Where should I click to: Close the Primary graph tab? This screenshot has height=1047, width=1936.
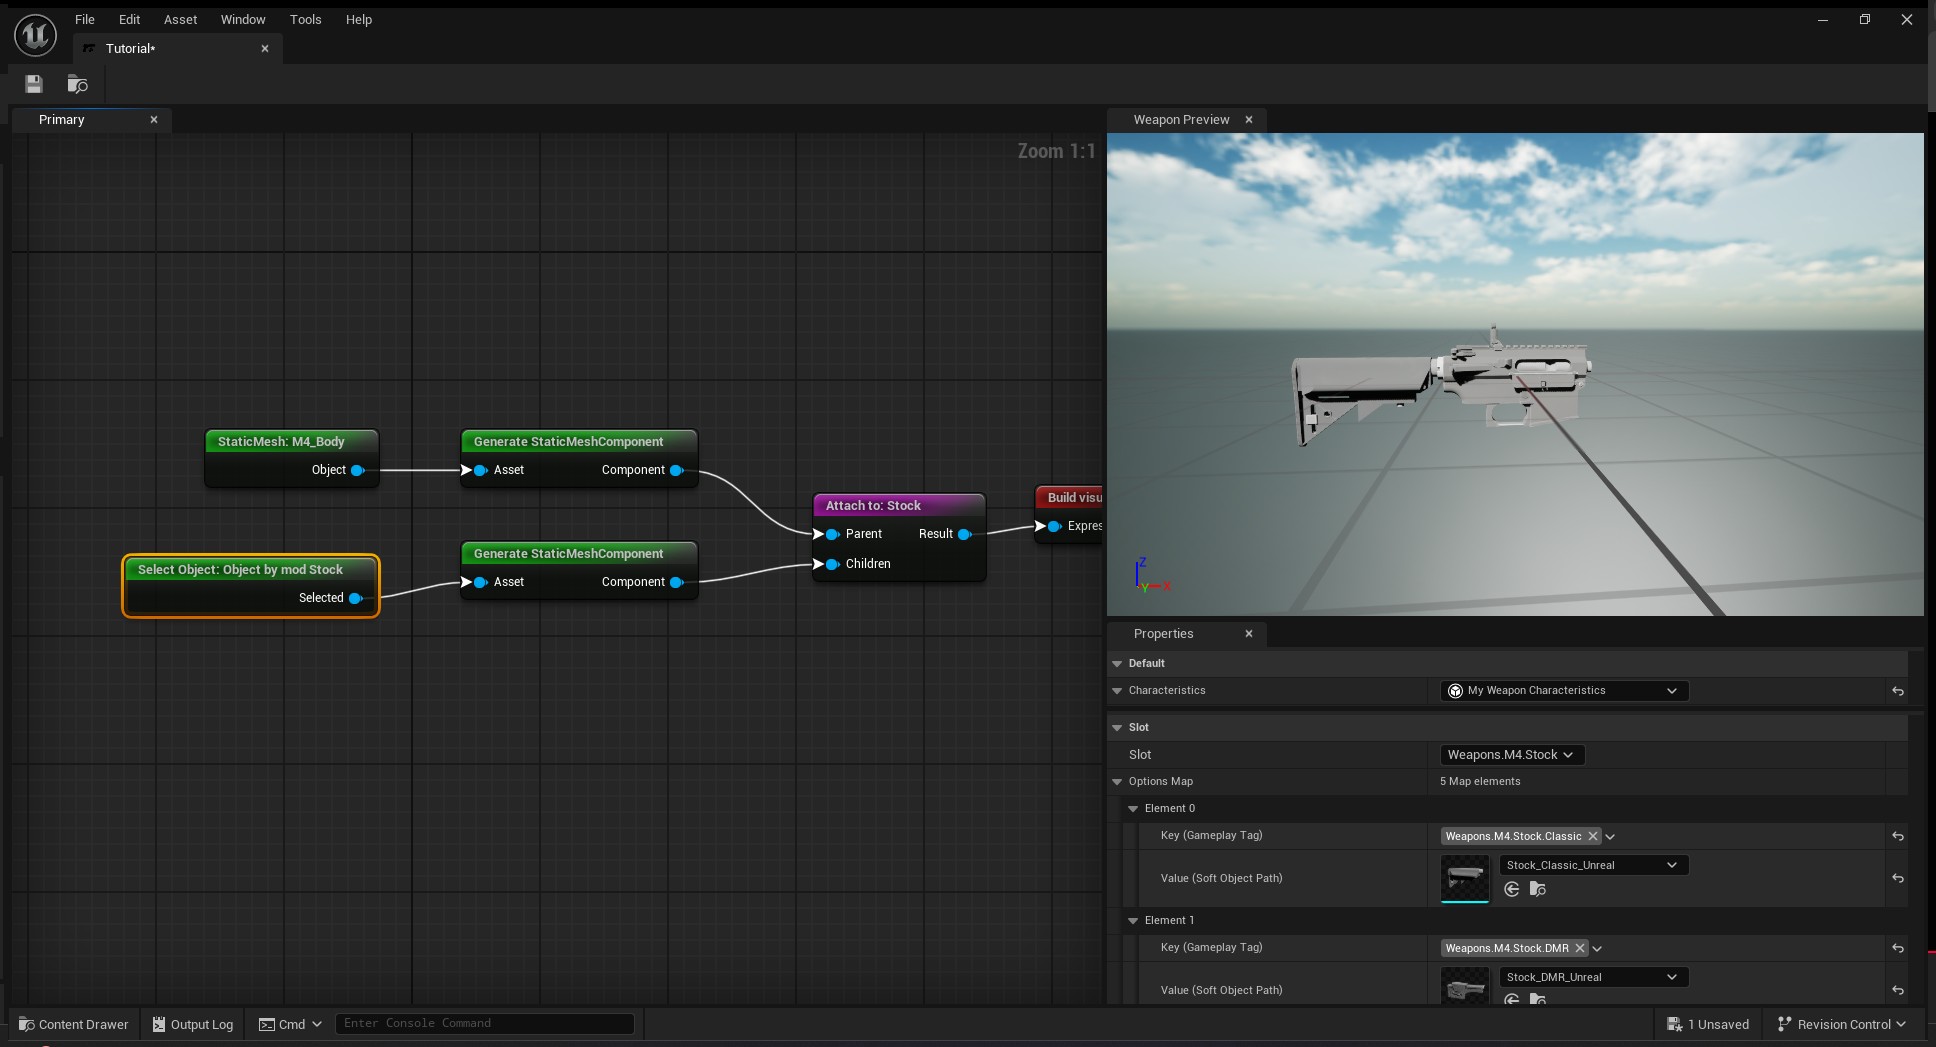coord(154,119)
